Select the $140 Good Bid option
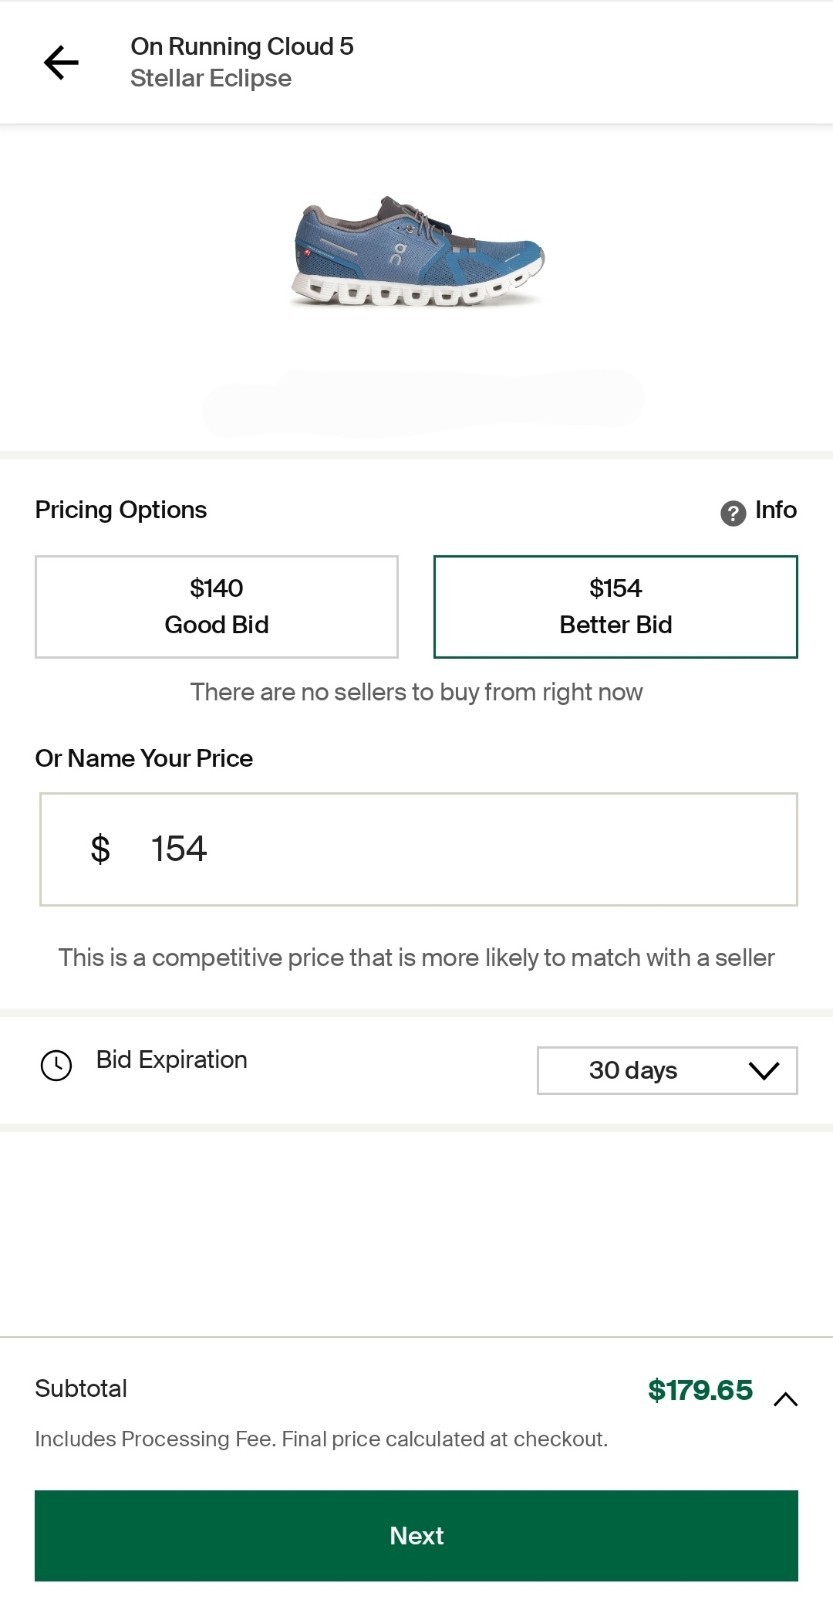Viewport: 833px width, 1600px height. (x=217, y=607)
